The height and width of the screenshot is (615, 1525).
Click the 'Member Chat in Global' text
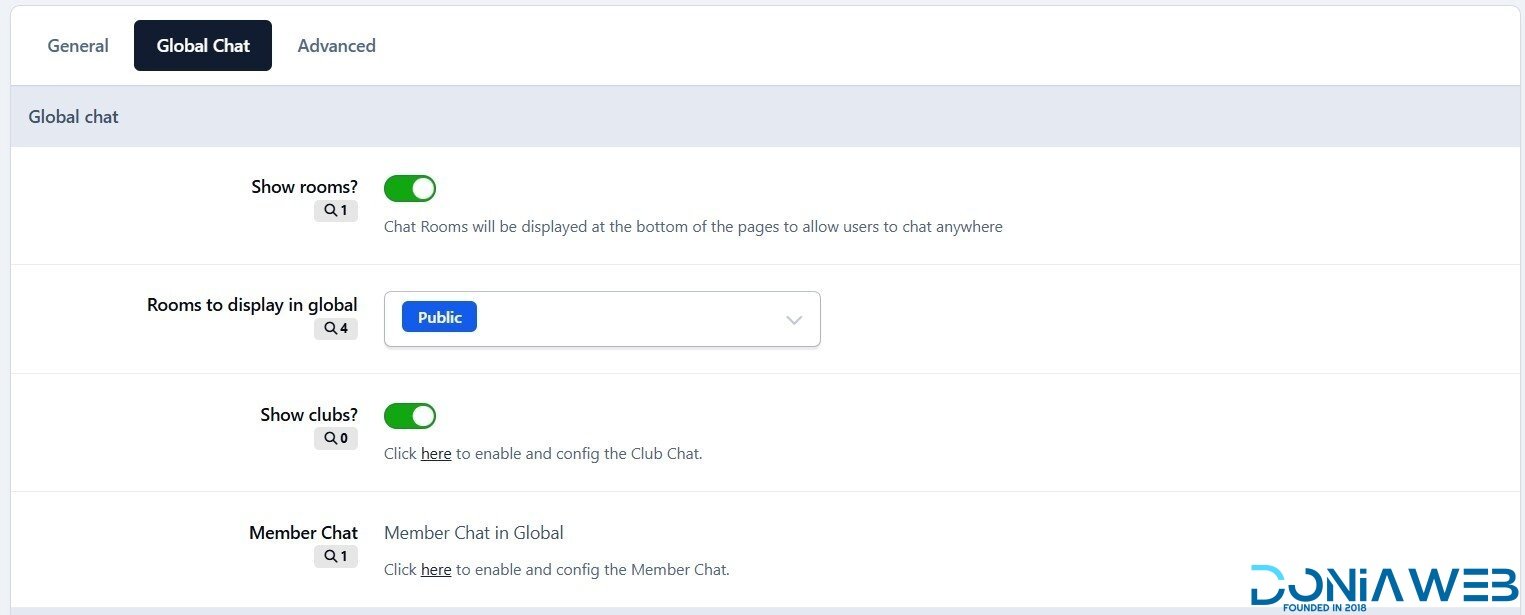pyautogui.click(x=474, y=533)
